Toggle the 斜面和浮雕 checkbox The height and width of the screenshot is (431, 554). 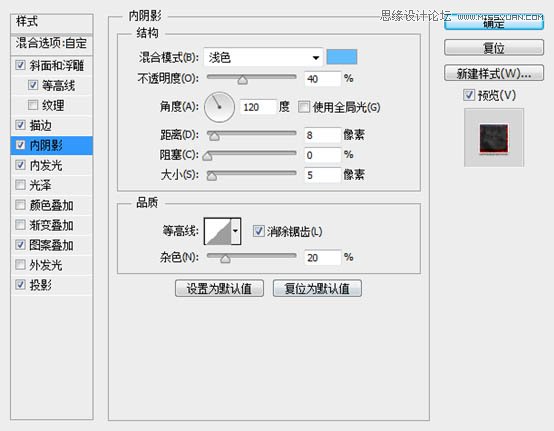[x=20, y=65]
